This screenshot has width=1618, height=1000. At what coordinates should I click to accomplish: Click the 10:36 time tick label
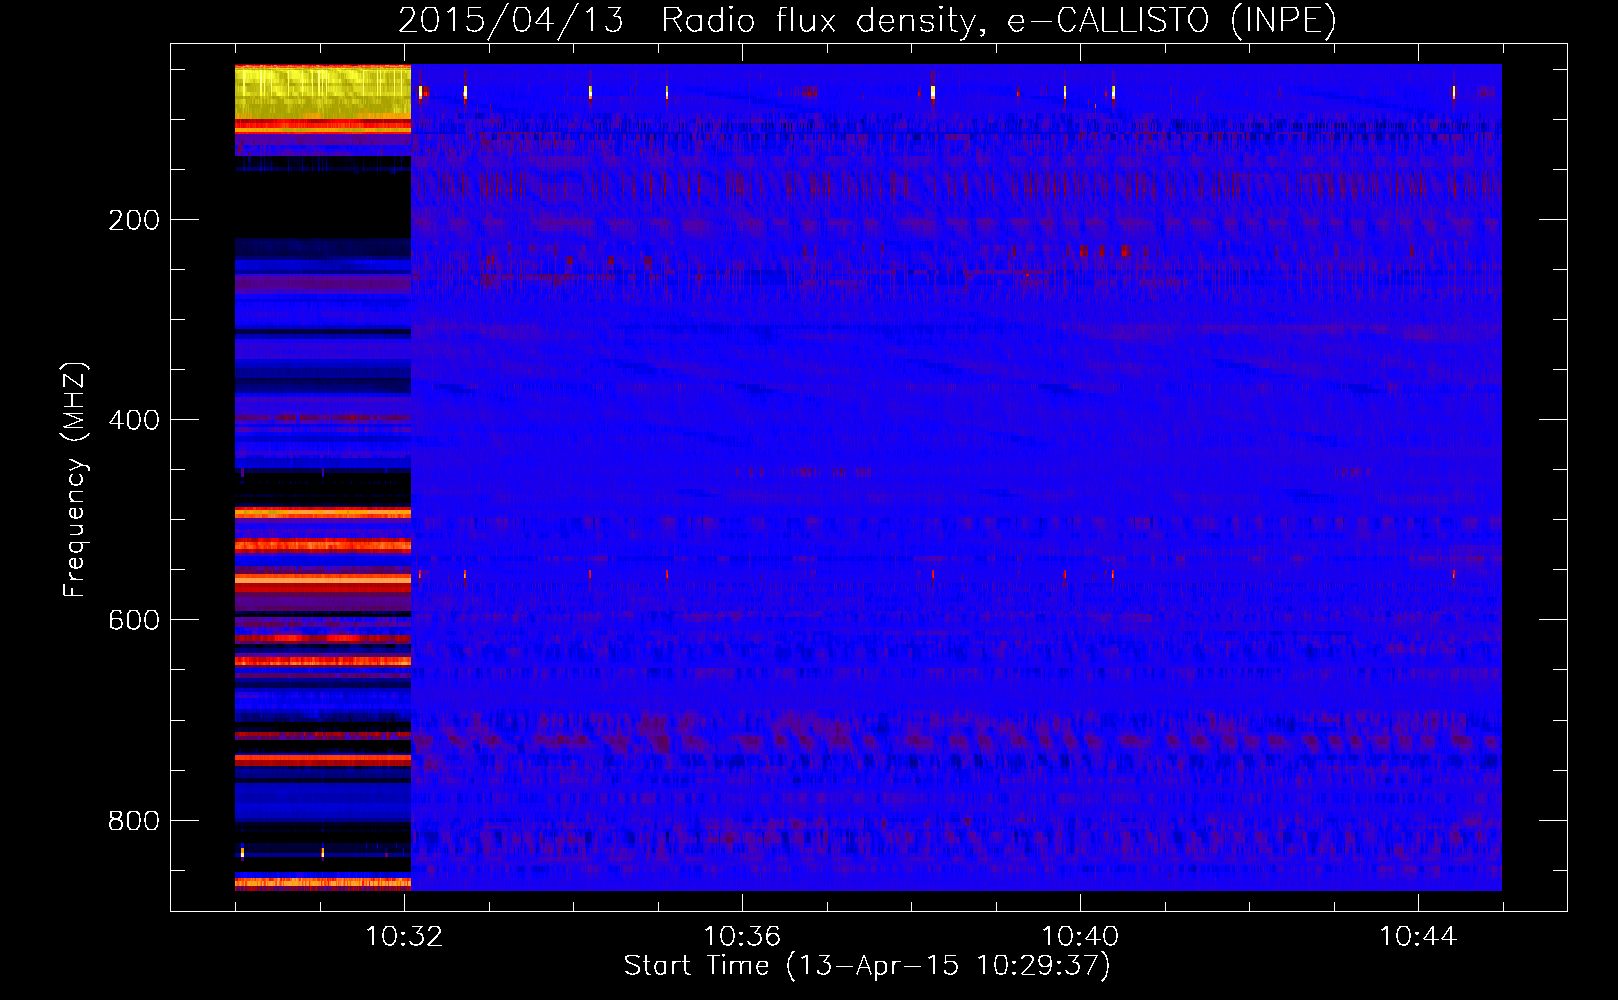[x=742, y=937]
